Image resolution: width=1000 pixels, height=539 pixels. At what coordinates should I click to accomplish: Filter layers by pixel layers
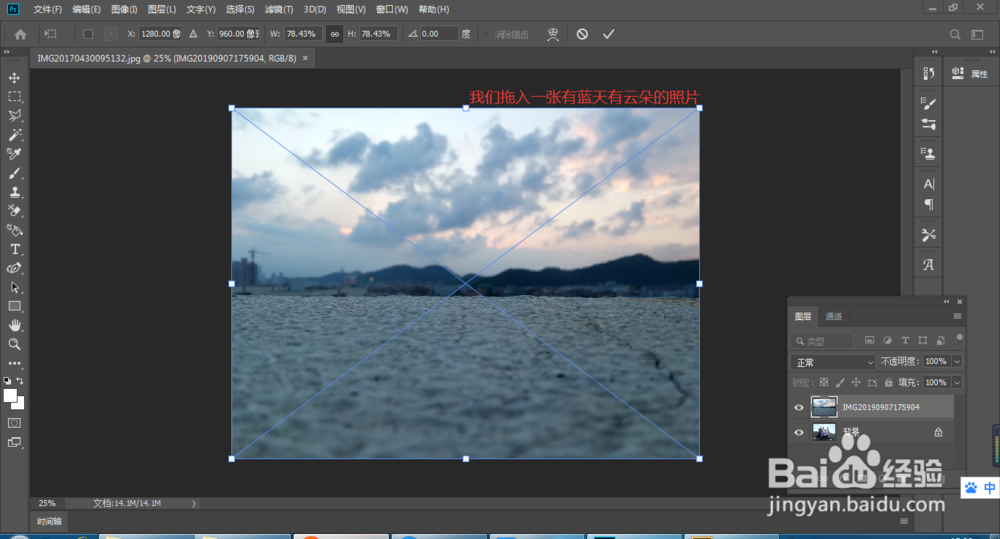[869, 341]
